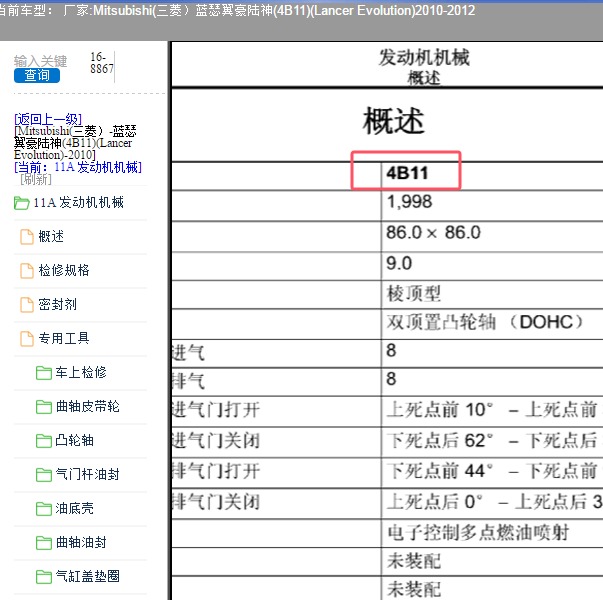603x600 pixels.
Task: Click the 双顶置凸轮轴 (DOHC) cell
Action: (485, 322)
